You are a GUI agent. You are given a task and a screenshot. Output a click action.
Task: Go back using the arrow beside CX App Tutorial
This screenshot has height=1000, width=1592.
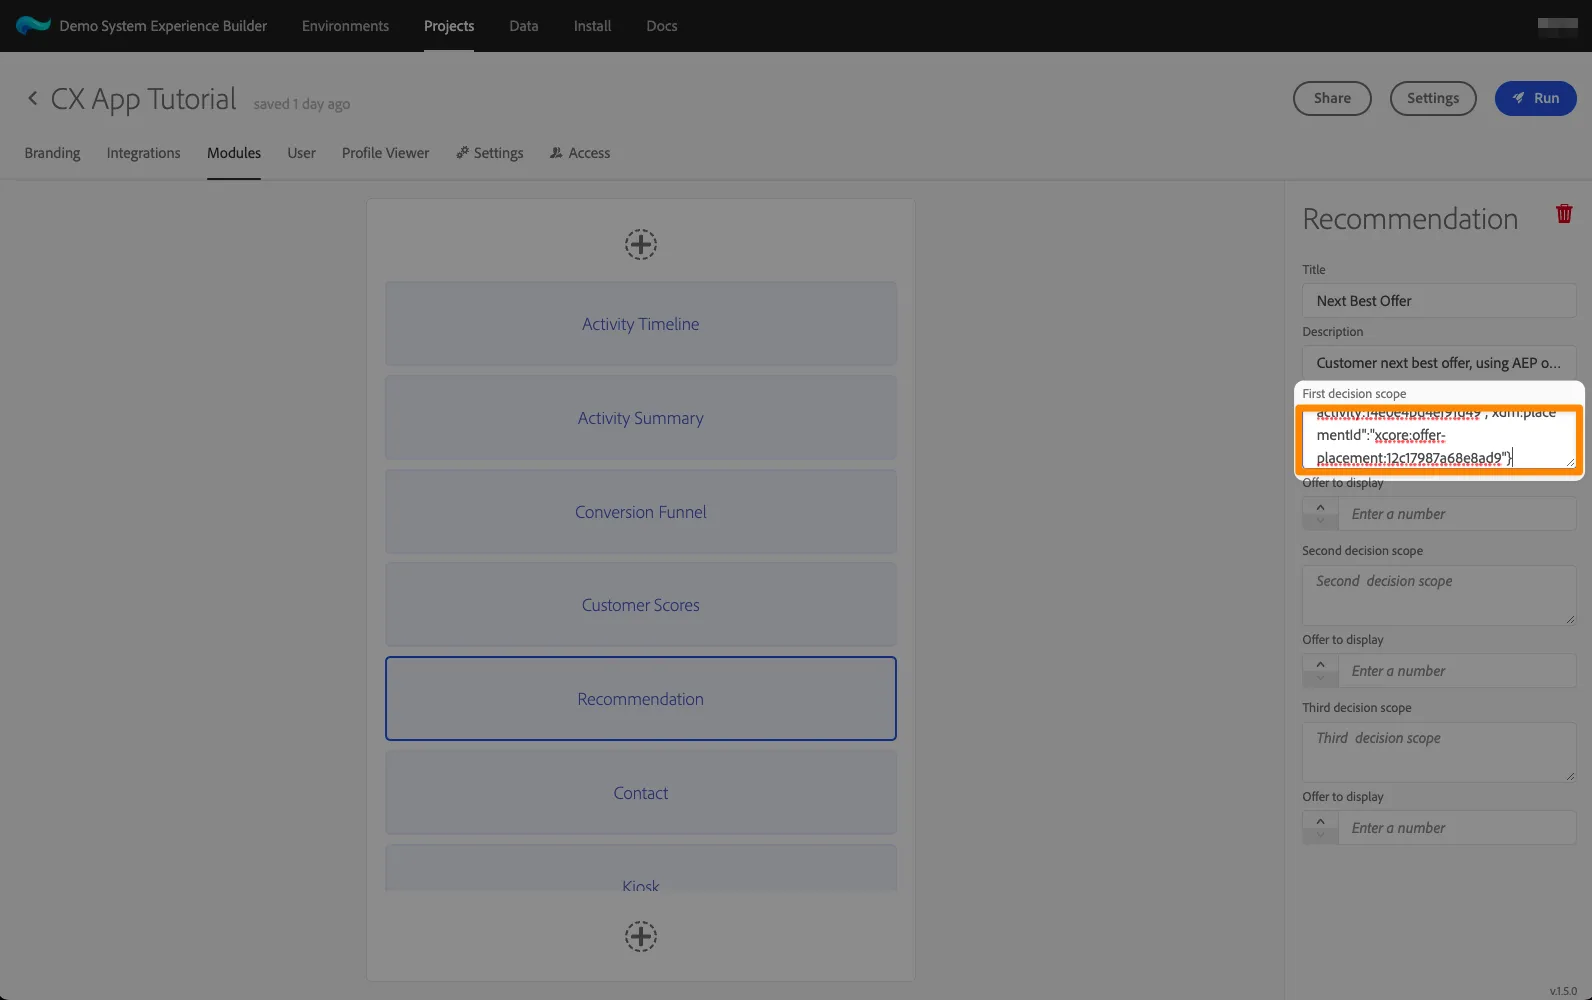tap(32, 98)
